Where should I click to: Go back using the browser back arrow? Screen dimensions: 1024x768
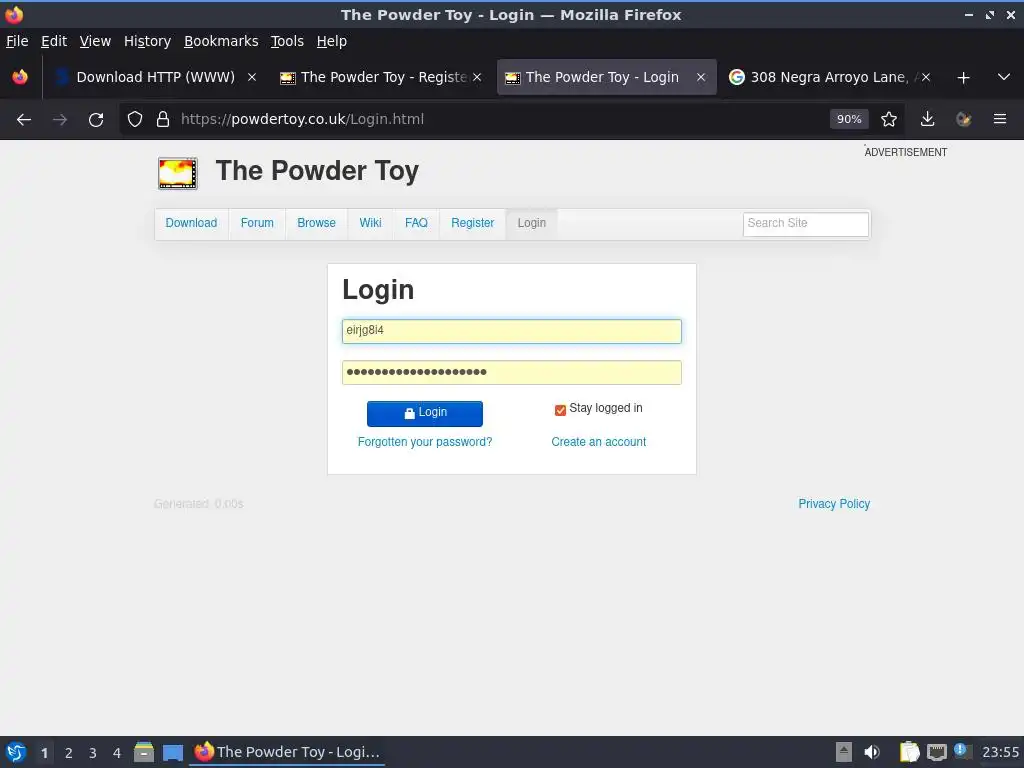coord(24,120)
